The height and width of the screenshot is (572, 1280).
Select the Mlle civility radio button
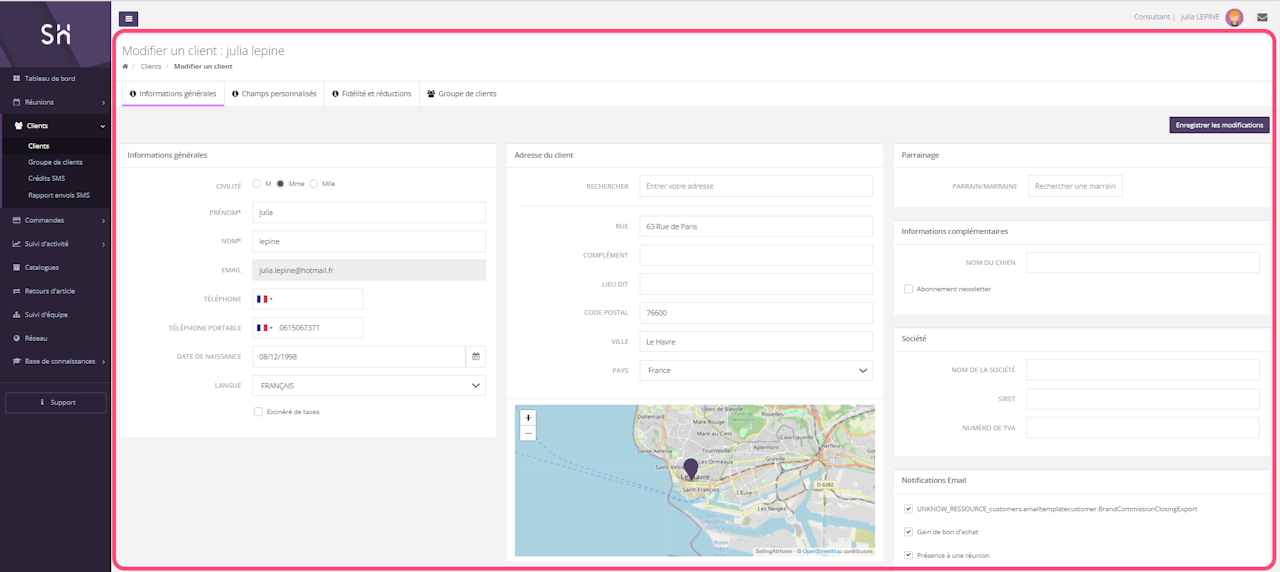tap(314, 184)
